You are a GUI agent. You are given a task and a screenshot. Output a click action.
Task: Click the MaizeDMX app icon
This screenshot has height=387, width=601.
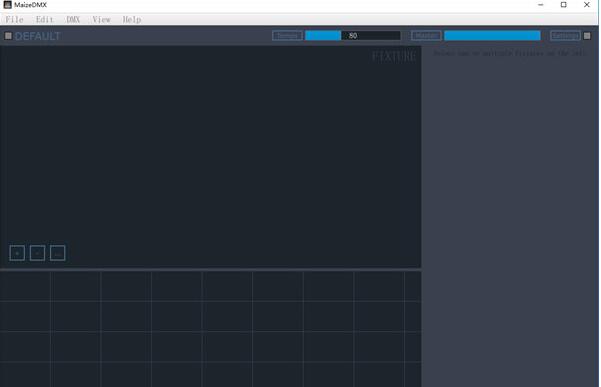pos(7,5)
